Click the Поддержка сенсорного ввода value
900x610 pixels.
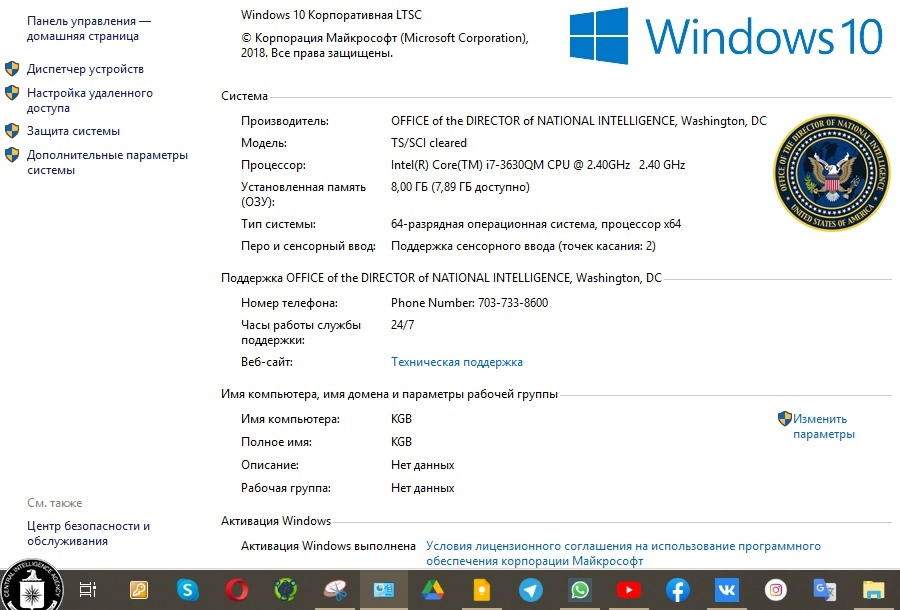[523, 246]
